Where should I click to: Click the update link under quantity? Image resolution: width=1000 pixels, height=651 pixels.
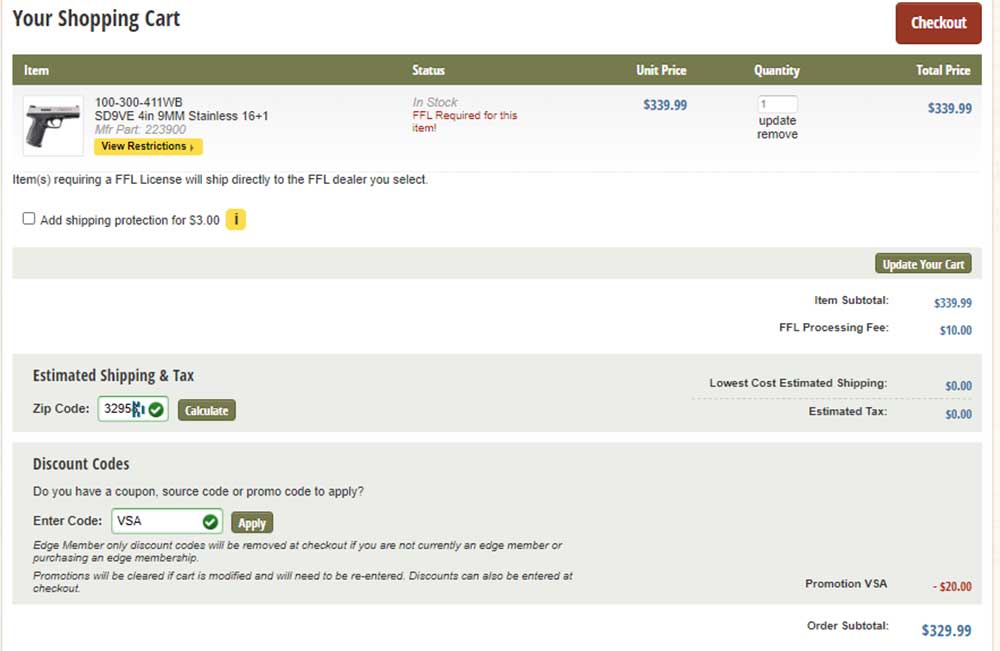[x=777, y=121]
